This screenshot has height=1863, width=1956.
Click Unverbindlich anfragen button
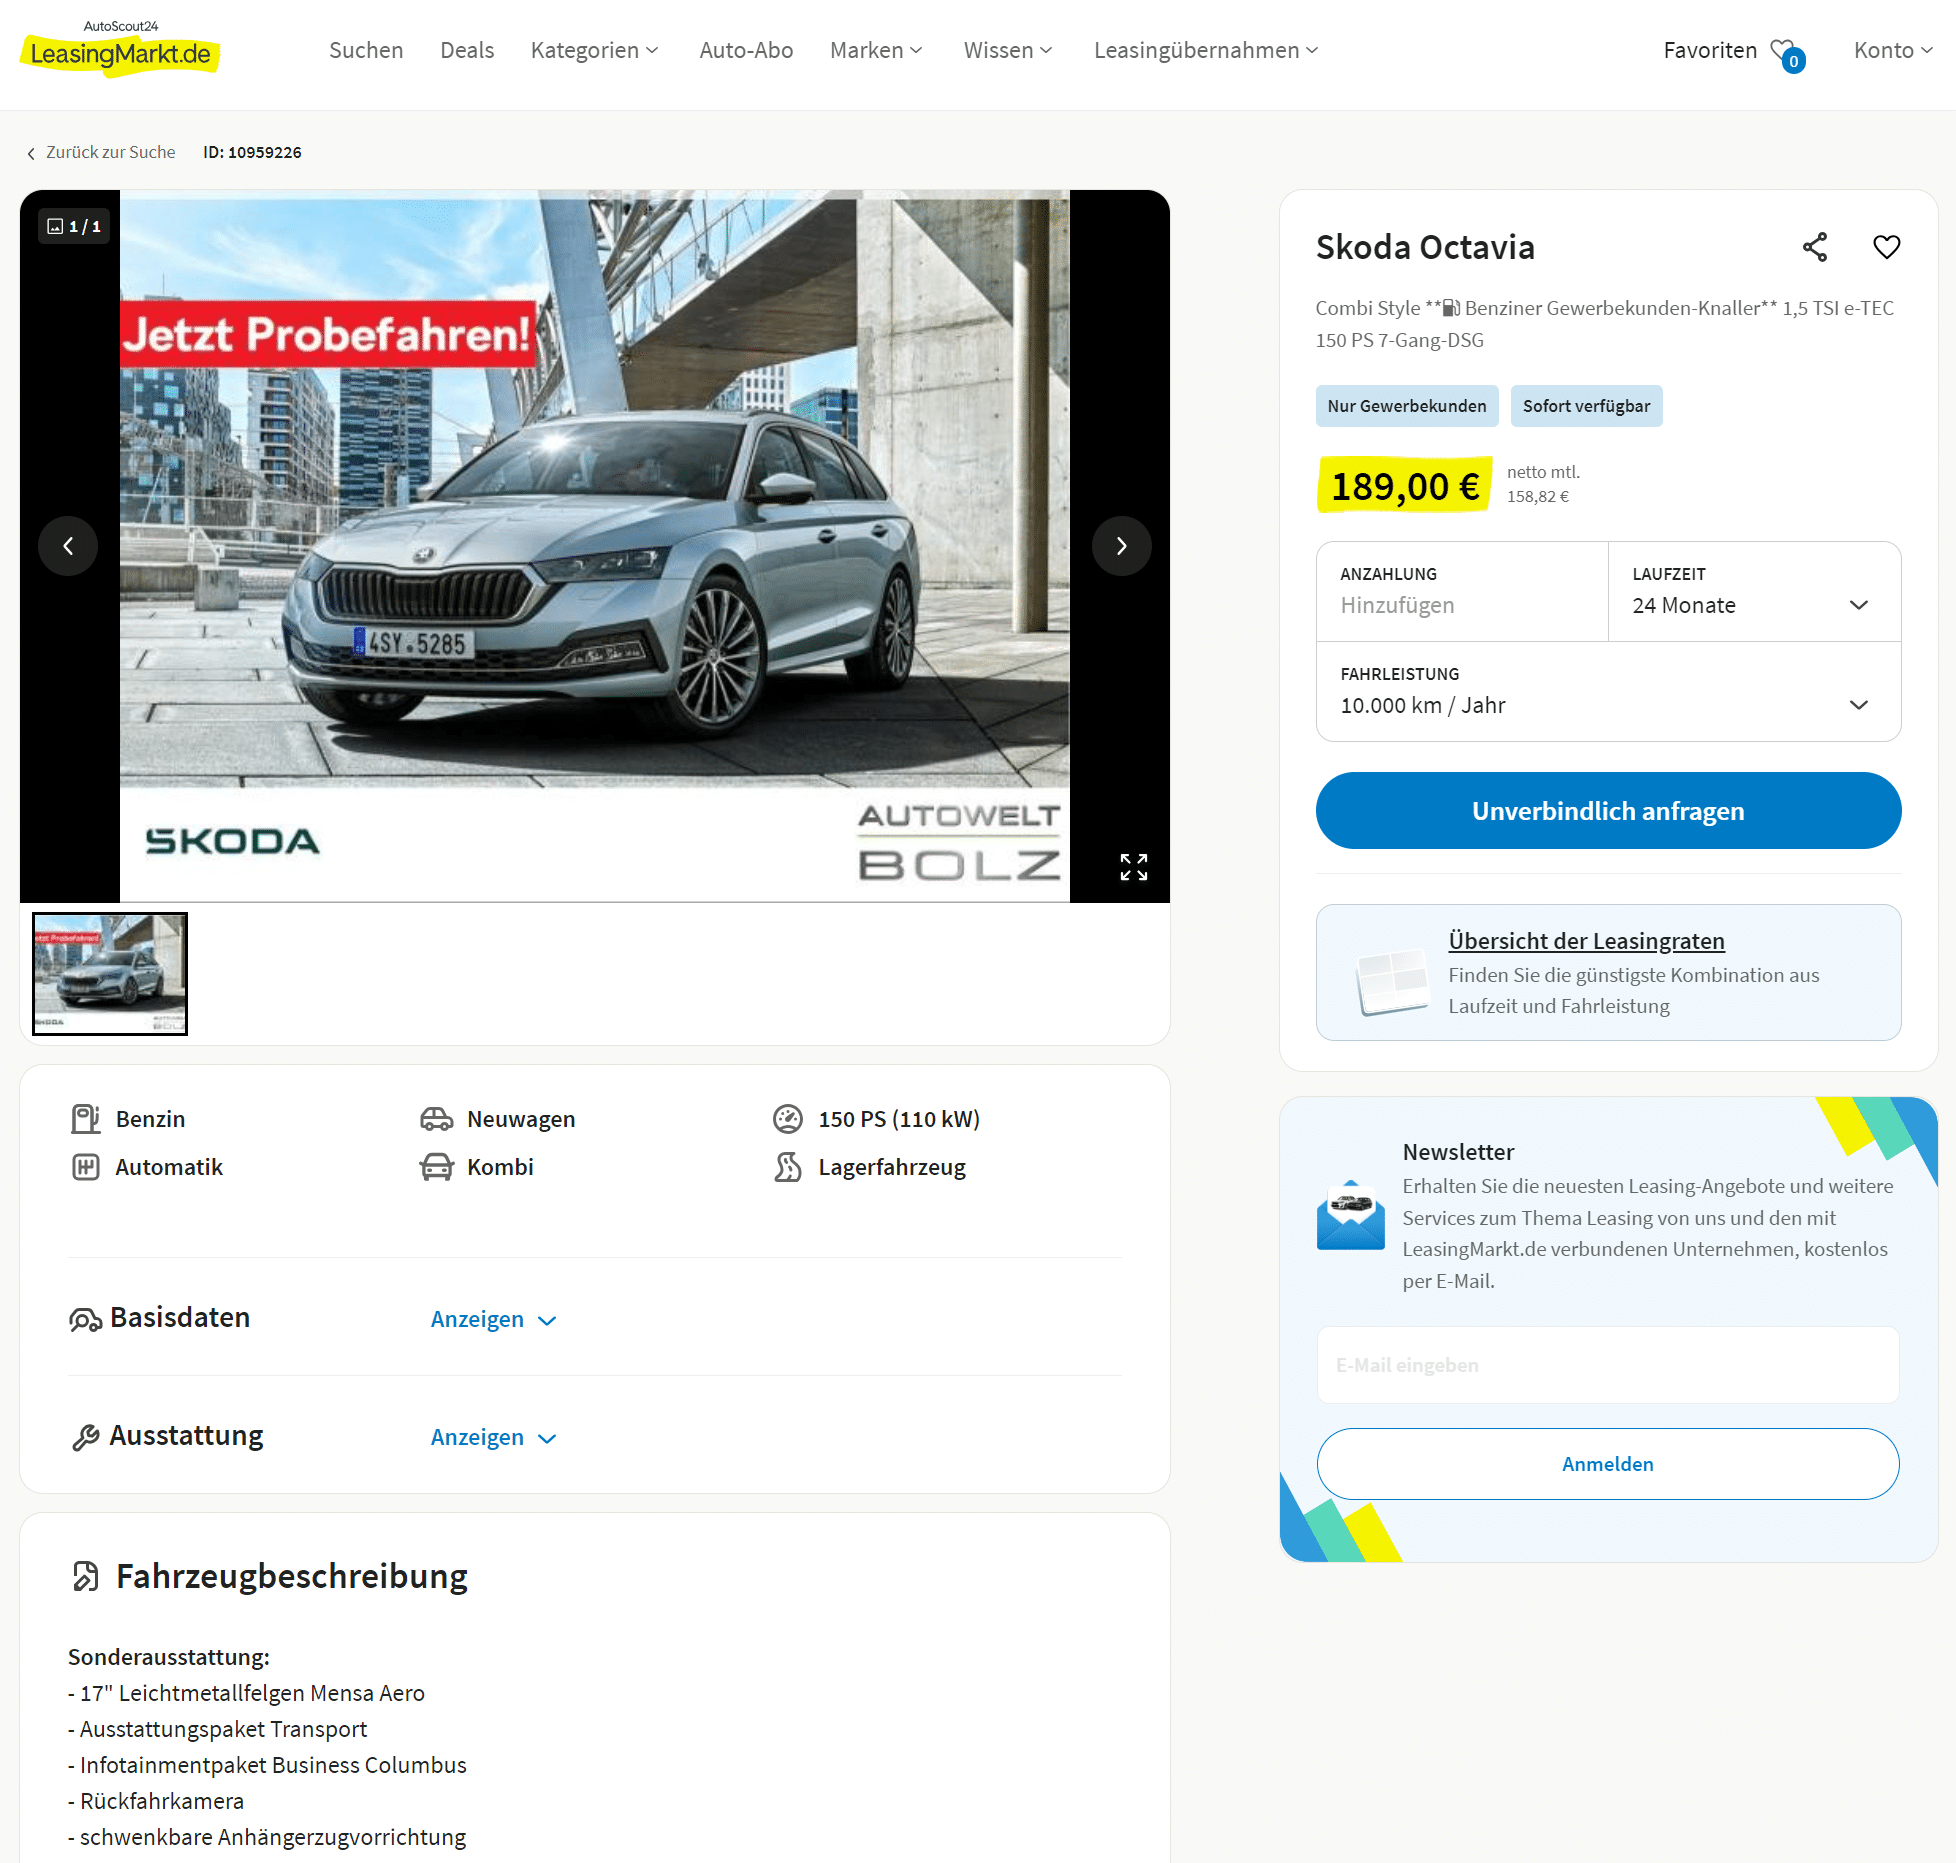pos(1609,811)
